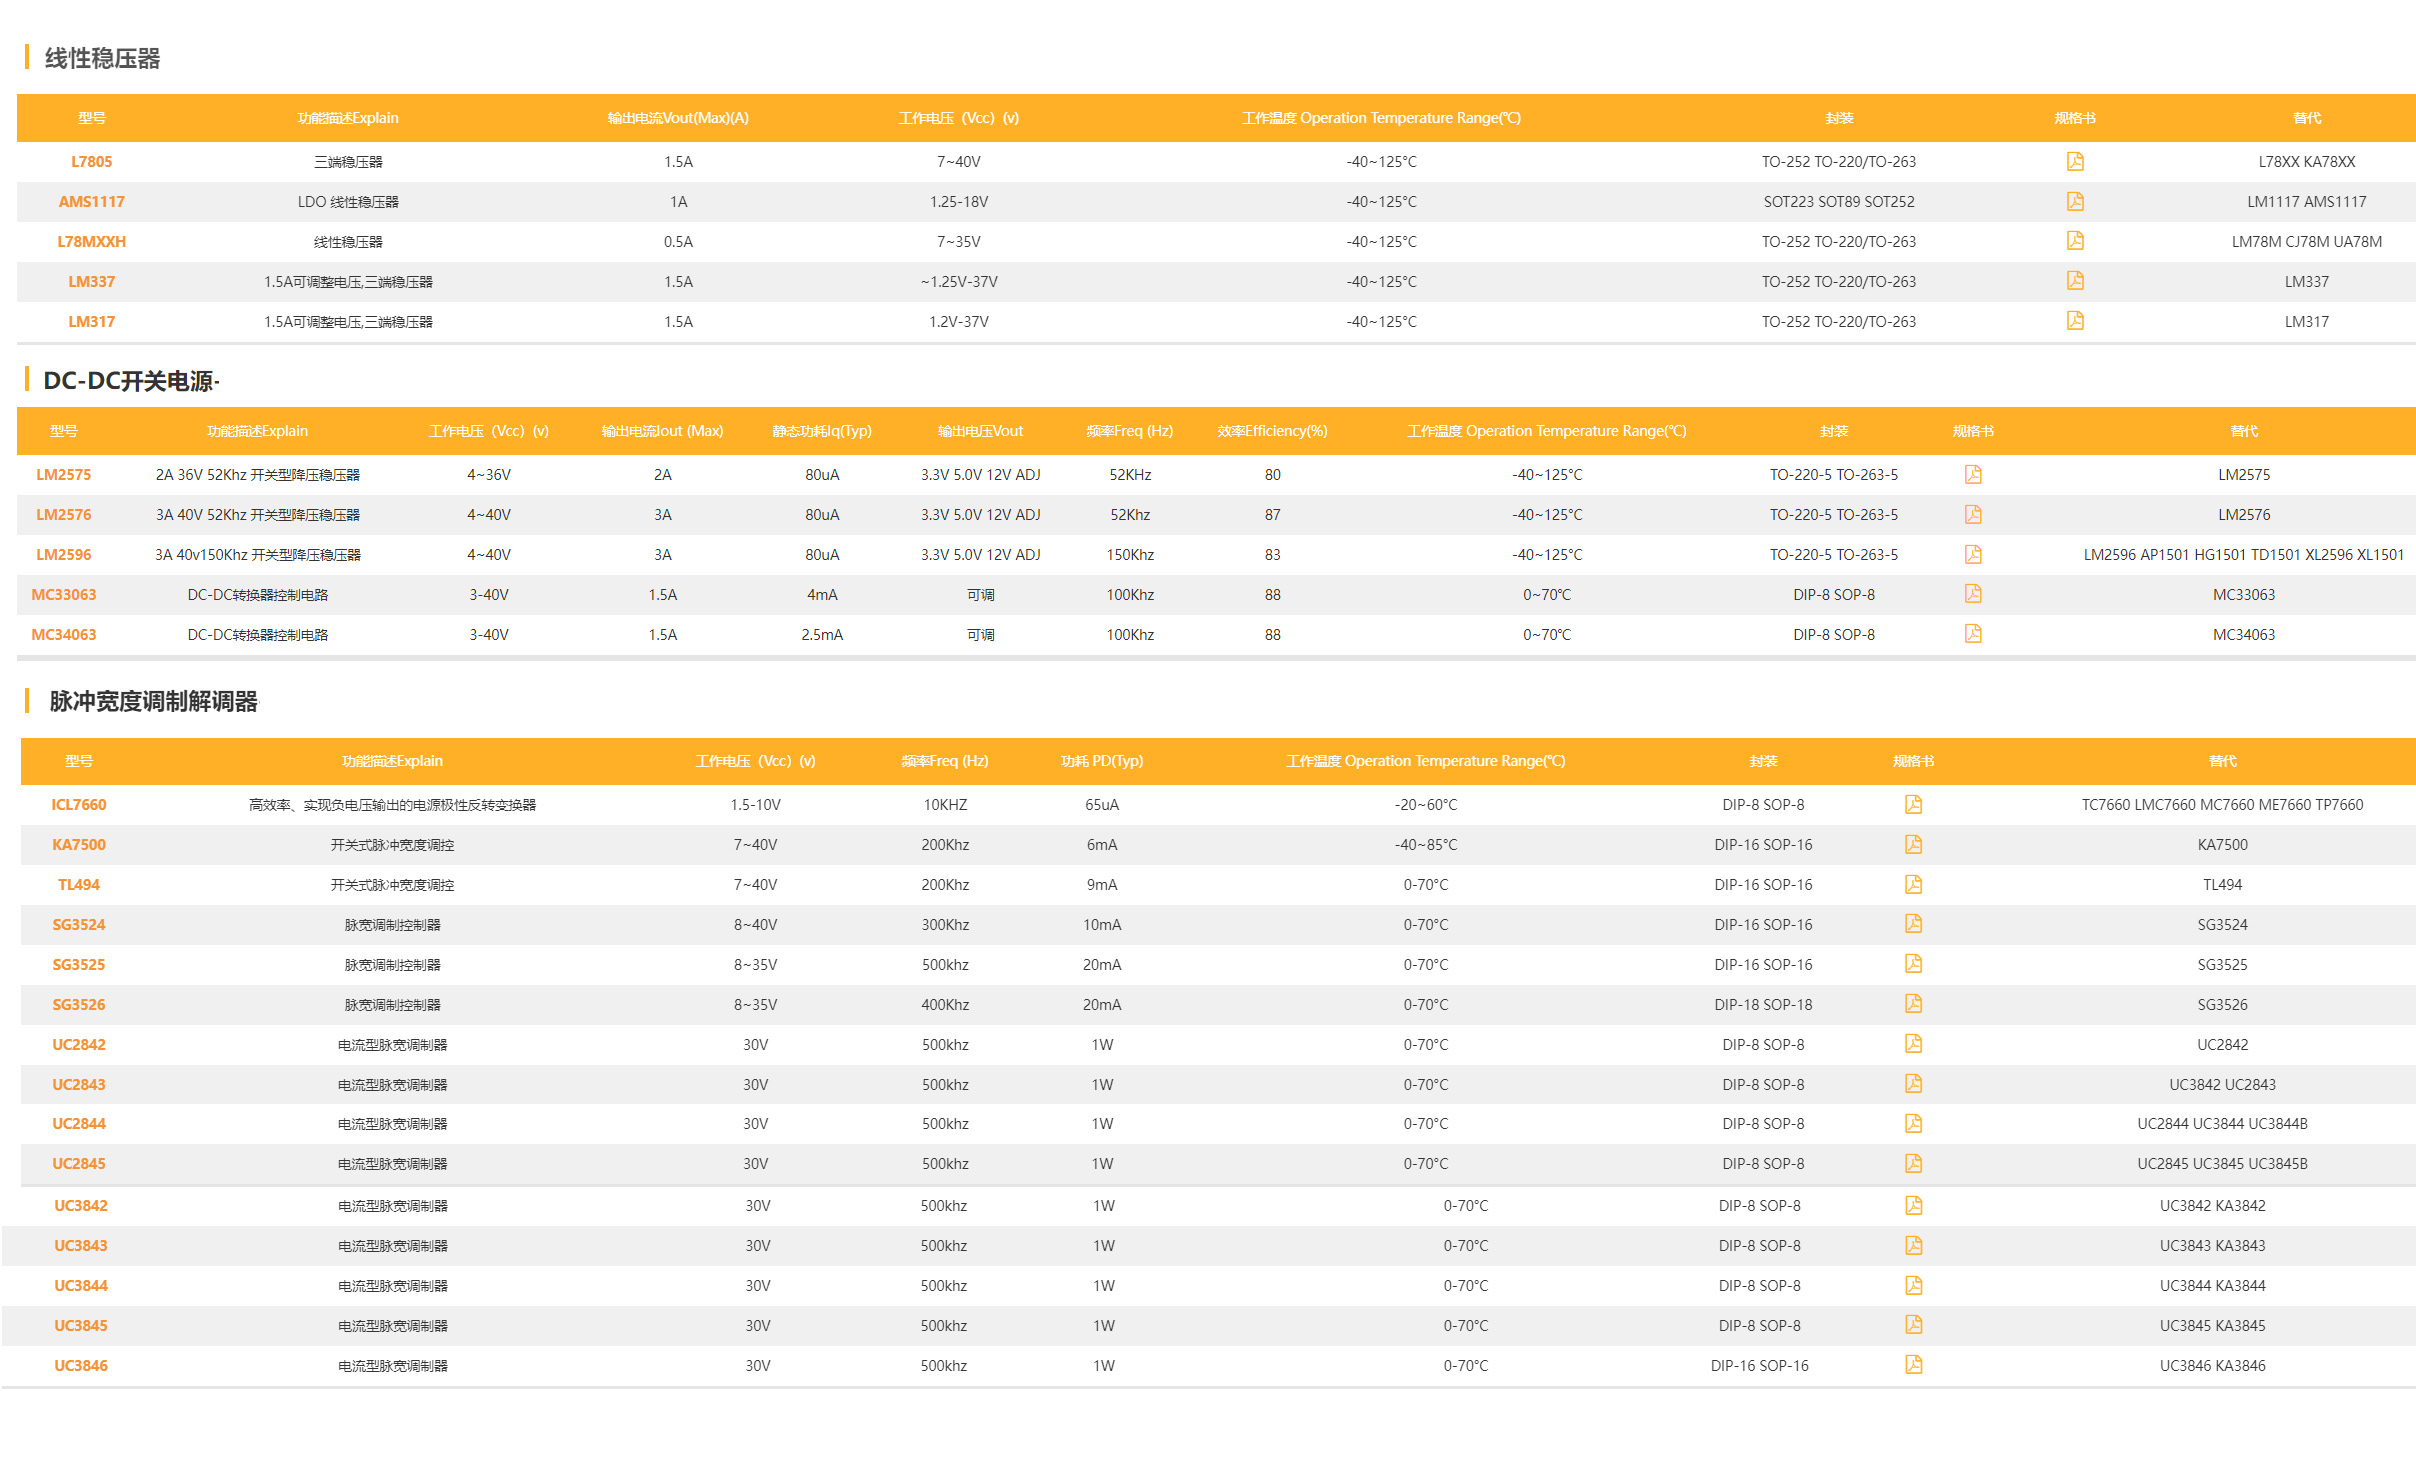
Task: Open the UC3846 datasheet PDF icon
Action: (x=1913, y=1365)
